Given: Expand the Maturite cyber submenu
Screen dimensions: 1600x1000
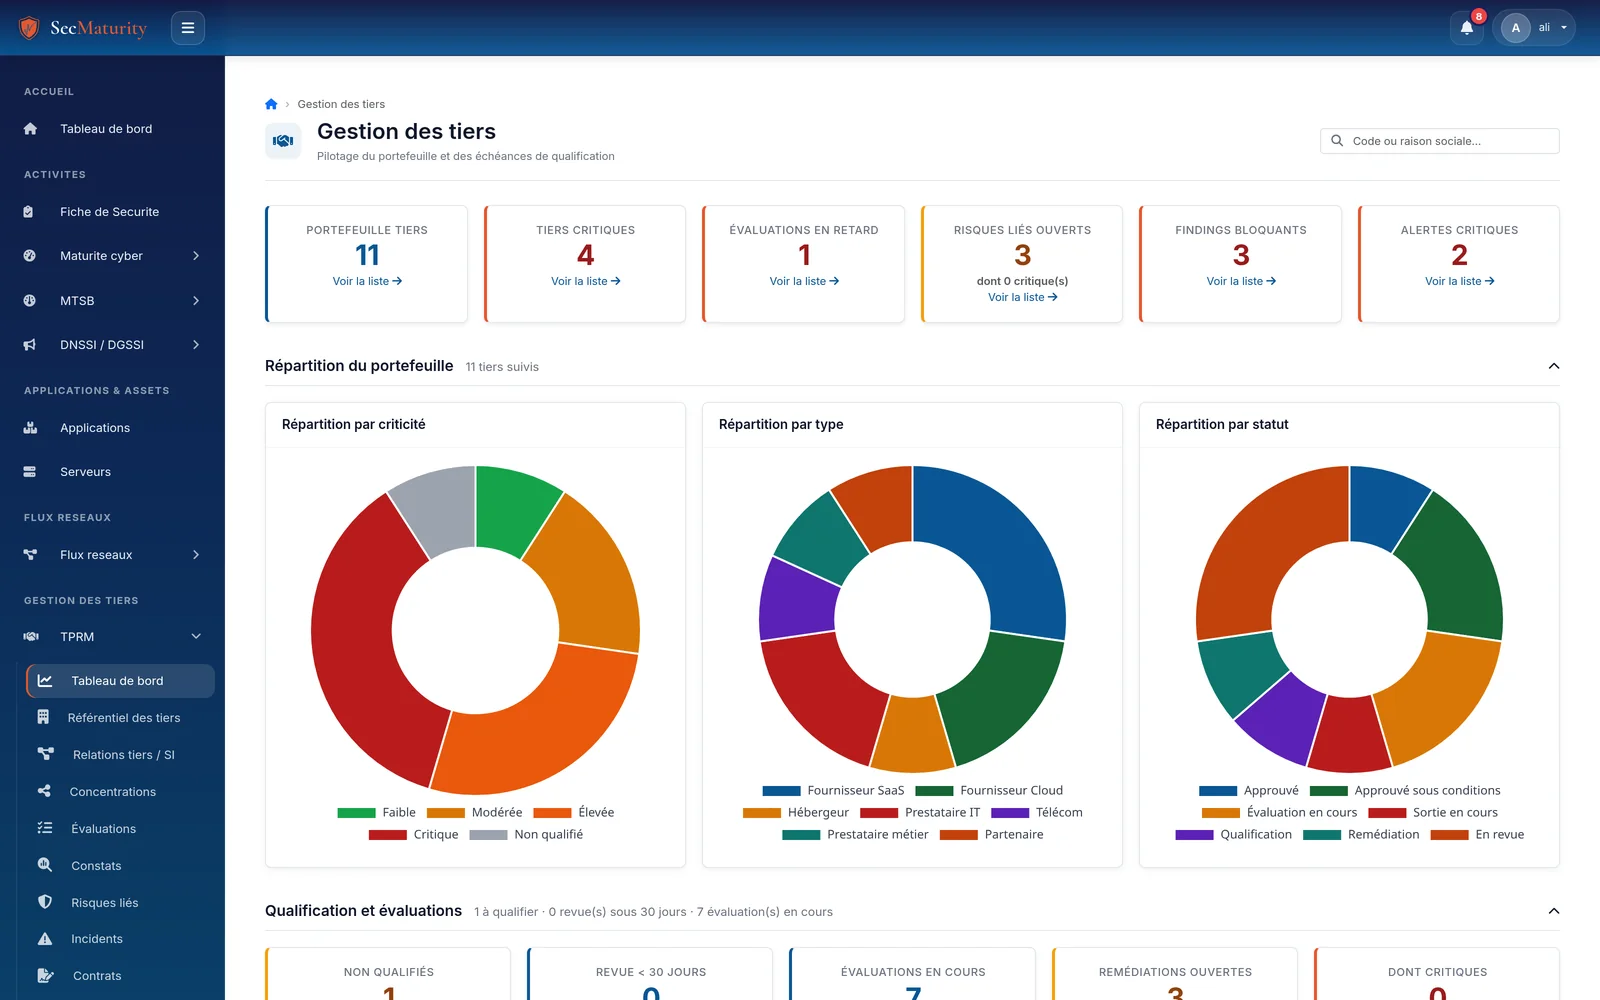Looking at the screenshot, I should point(196,256).
